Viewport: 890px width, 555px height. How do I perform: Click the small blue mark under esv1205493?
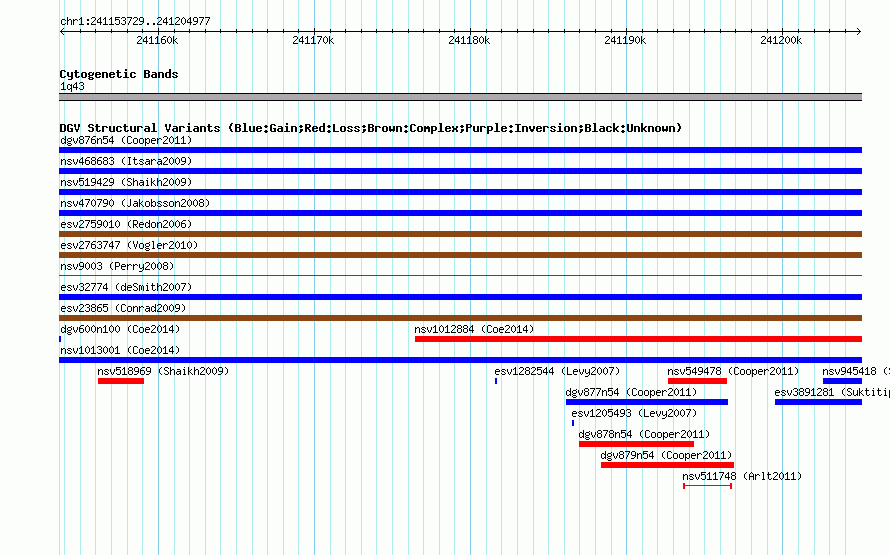click(x=573, y=423)
